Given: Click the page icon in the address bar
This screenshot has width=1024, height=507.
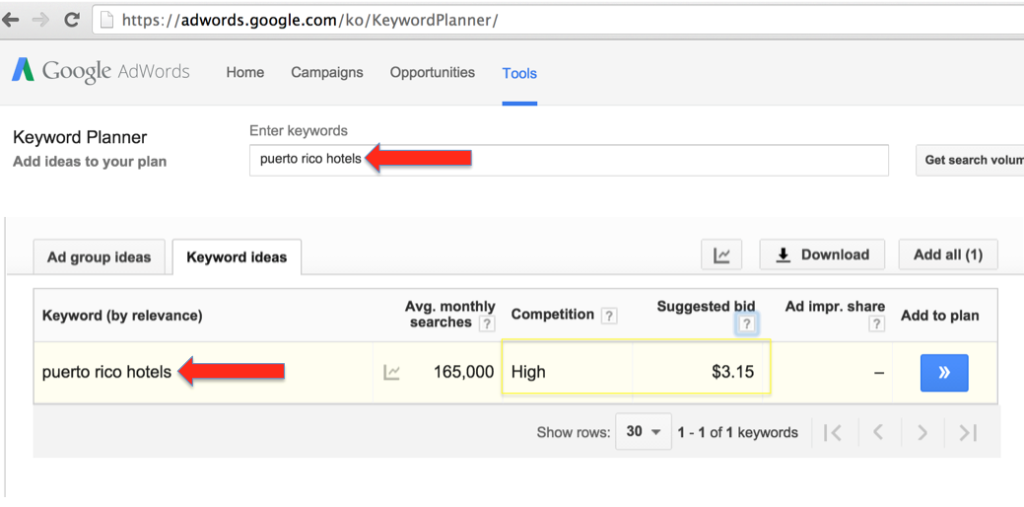Looking at the screenshot, I should 108,20.
